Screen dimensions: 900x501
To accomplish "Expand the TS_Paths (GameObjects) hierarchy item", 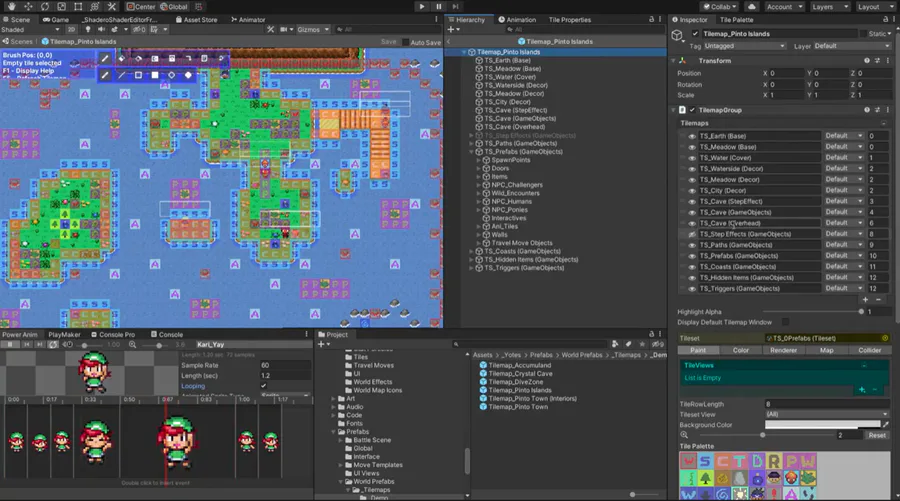I will point(471,143).
